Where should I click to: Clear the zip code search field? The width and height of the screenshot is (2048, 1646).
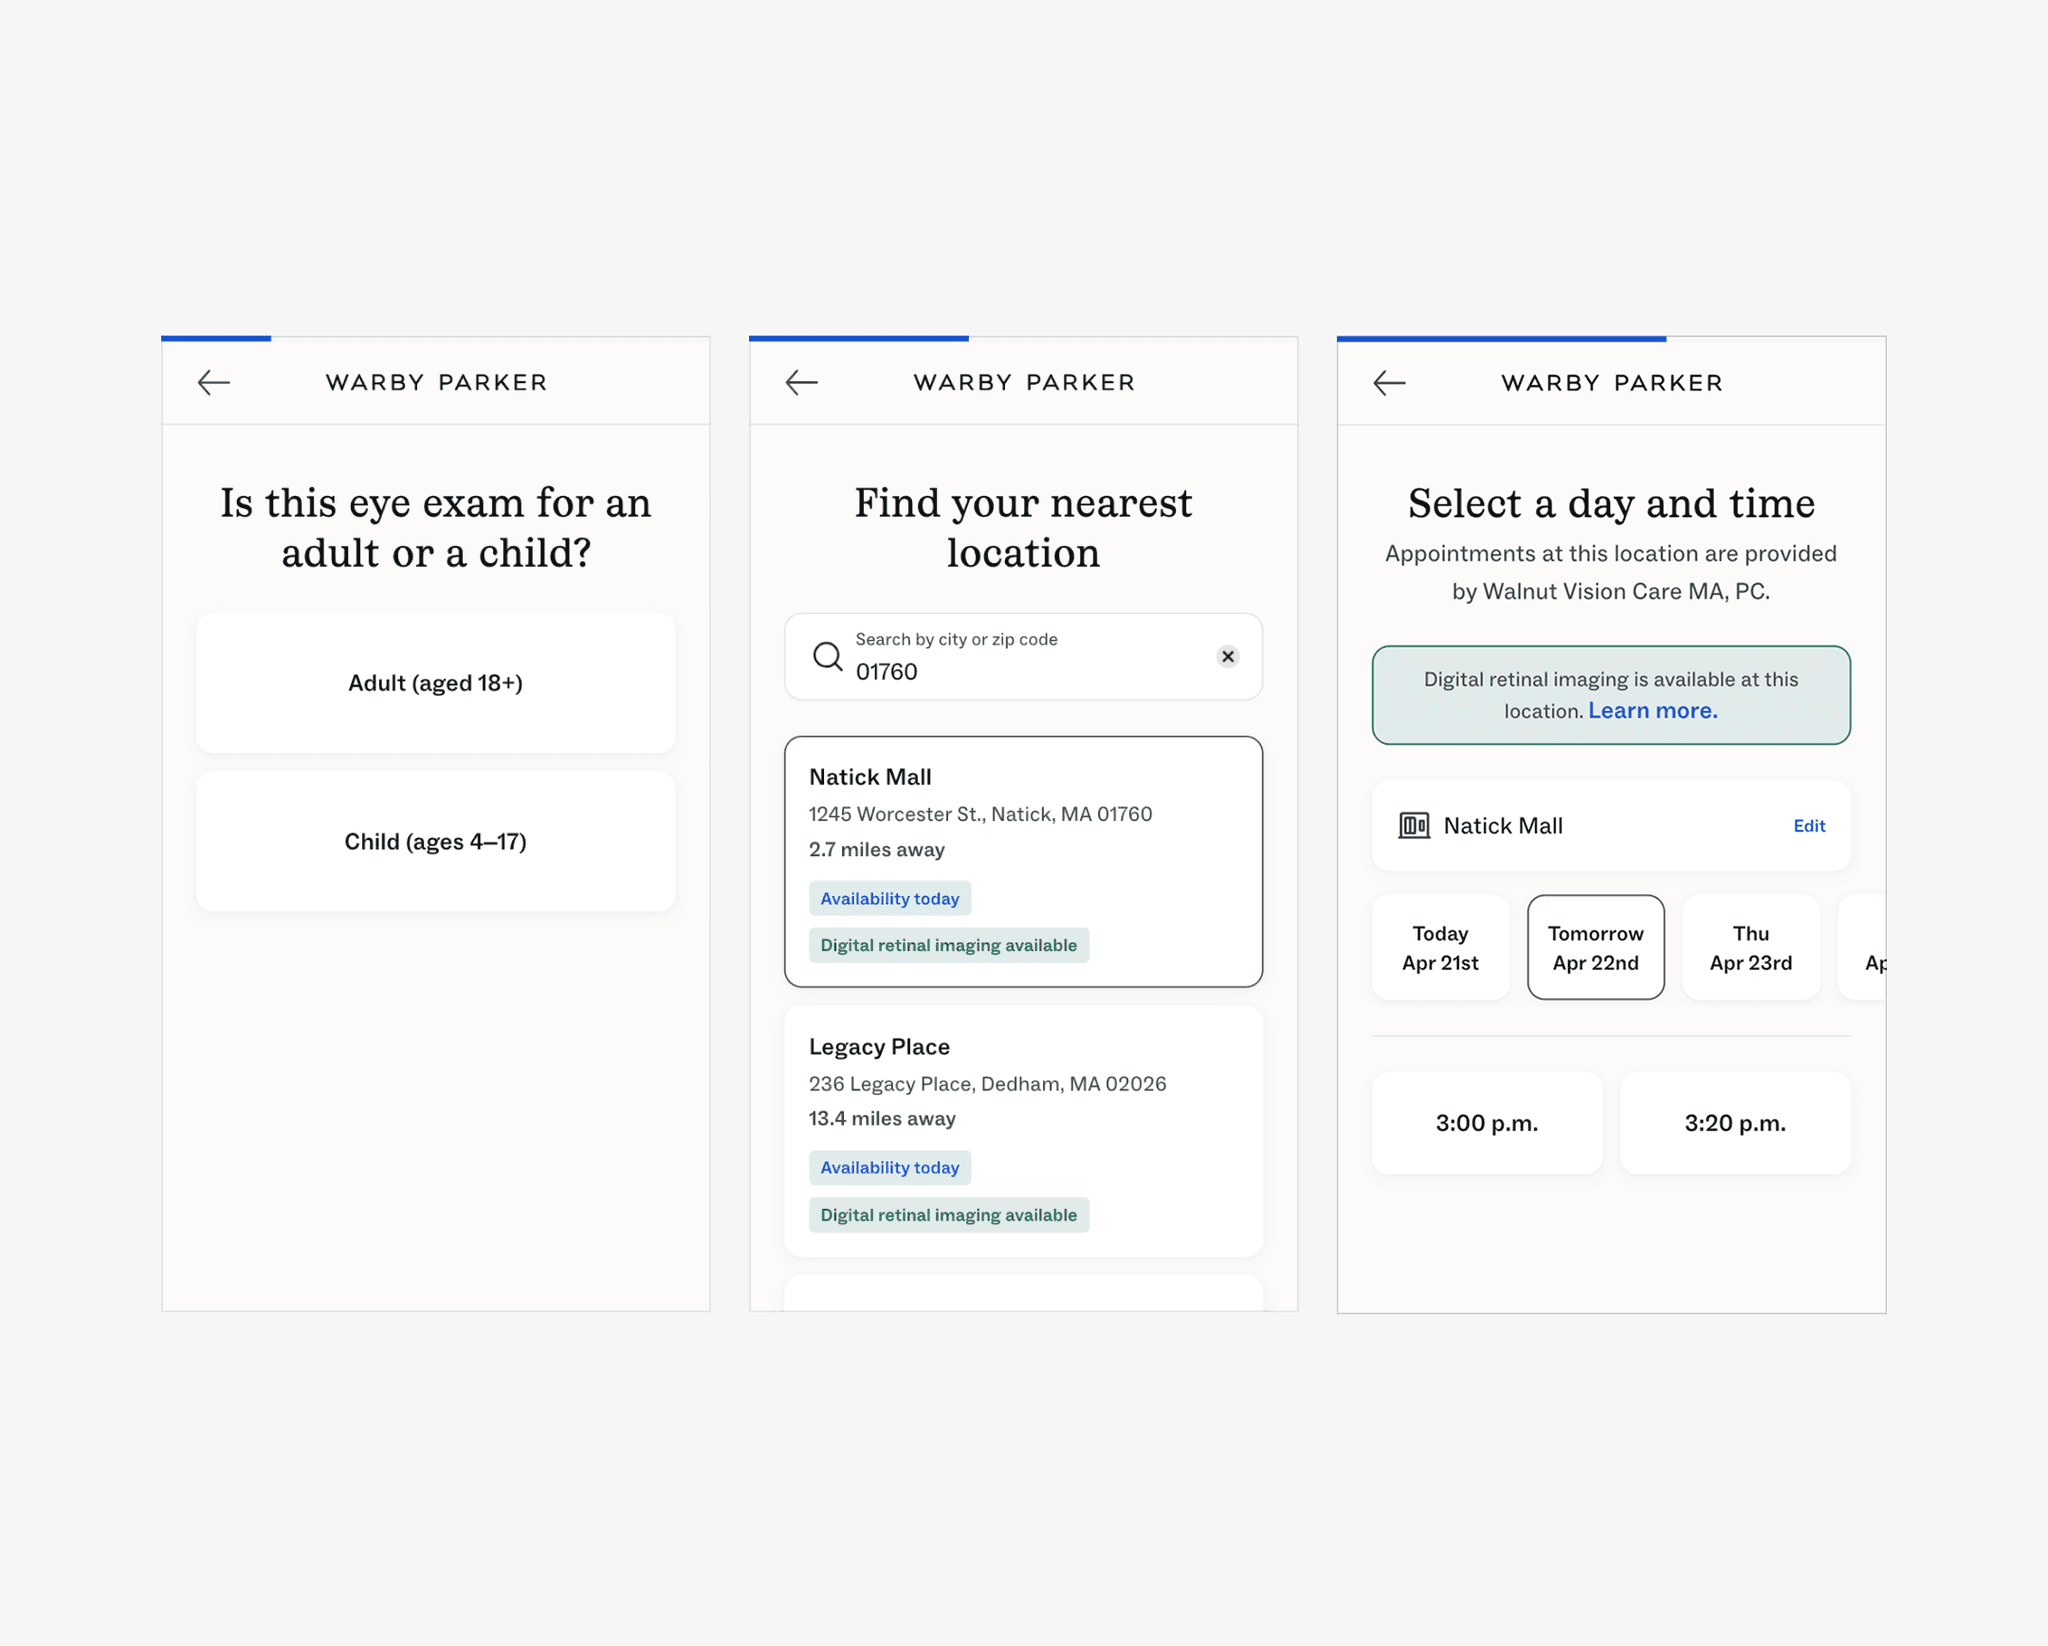coord(1228,656)
